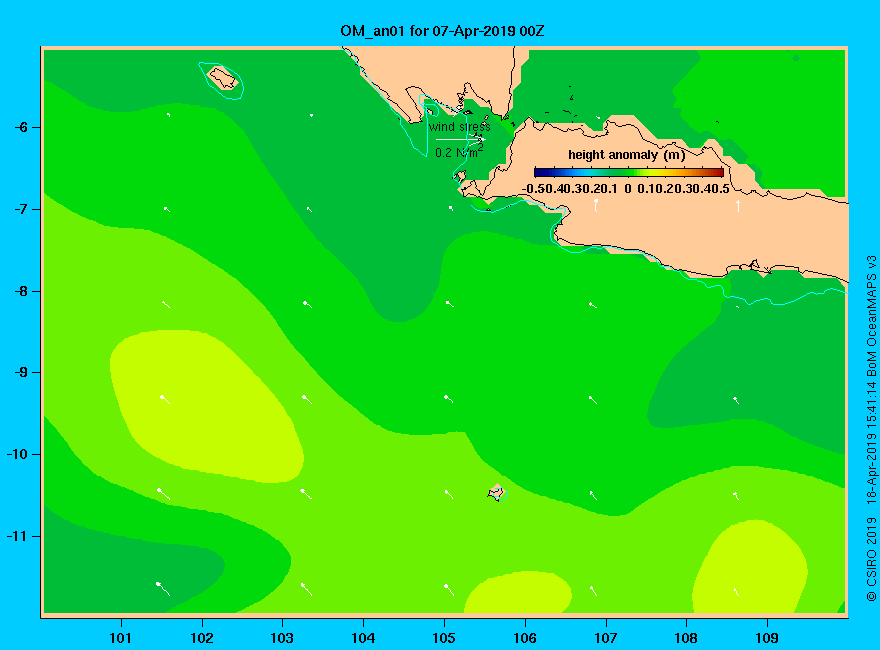Click the dark blue end of the color bar
The width and height of the screenshot is (880, 650).
pyautogui.click(x=540, y=172)
